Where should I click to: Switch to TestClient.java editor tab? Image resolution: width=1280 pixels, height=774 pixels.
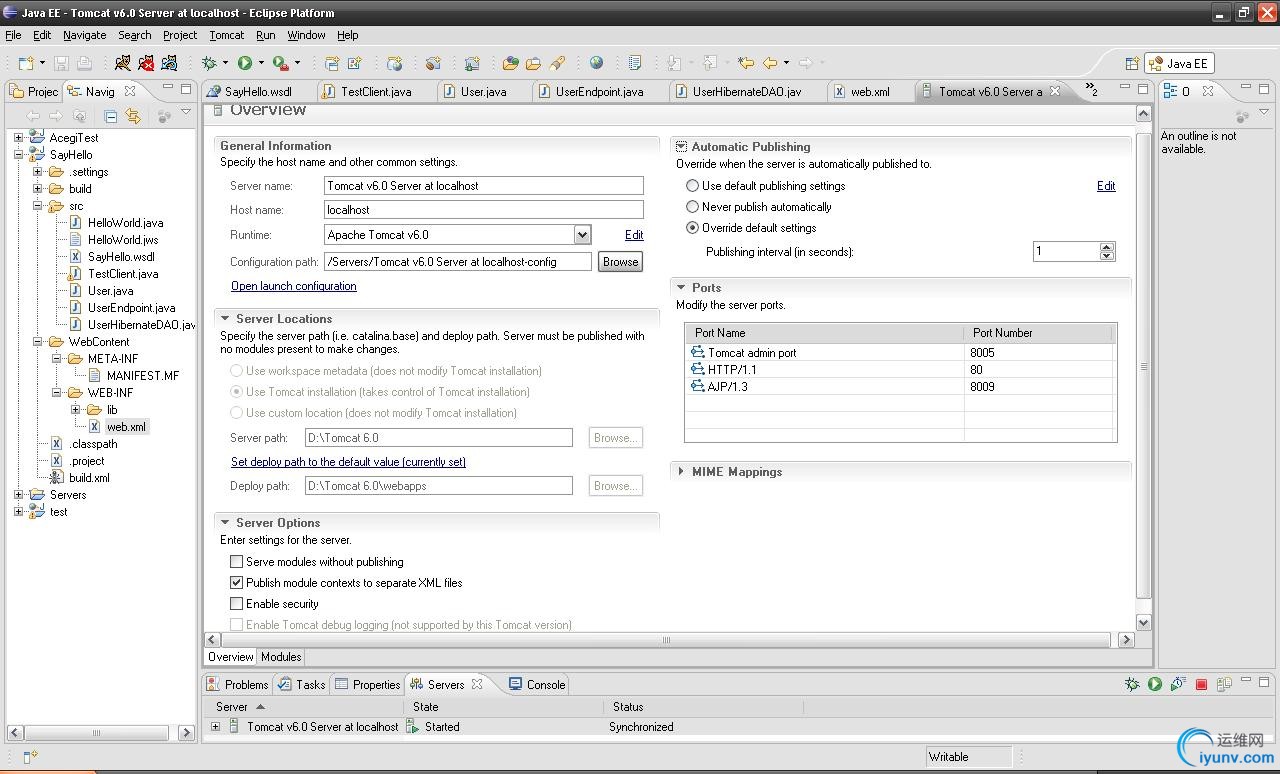[375, 91]
